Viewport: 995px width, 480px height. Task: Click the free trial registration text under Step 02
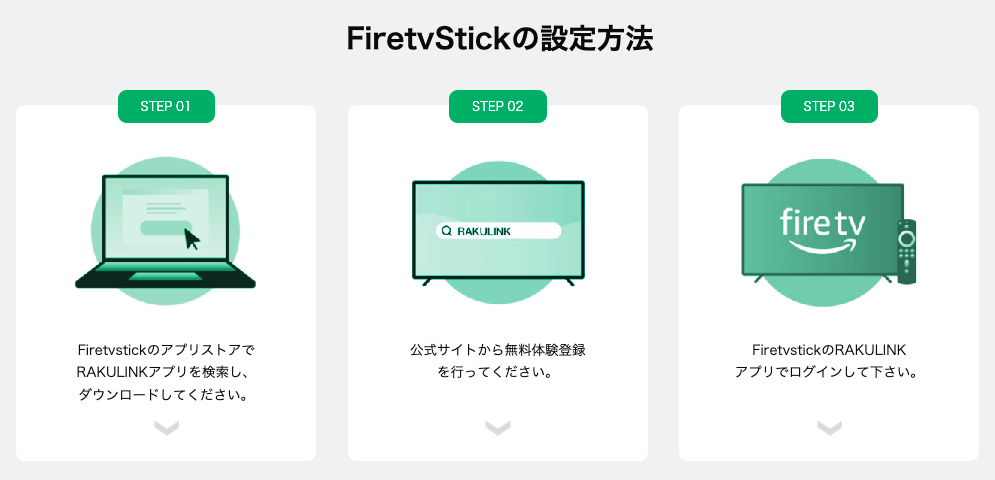point(498,361)
